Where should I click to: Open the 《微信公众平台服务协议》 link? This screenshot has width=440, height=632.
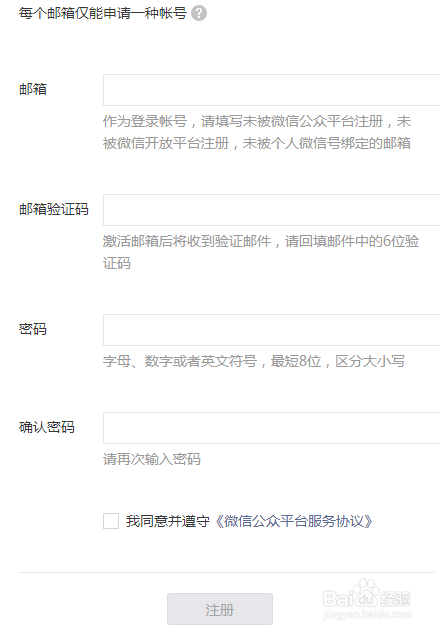294,521
